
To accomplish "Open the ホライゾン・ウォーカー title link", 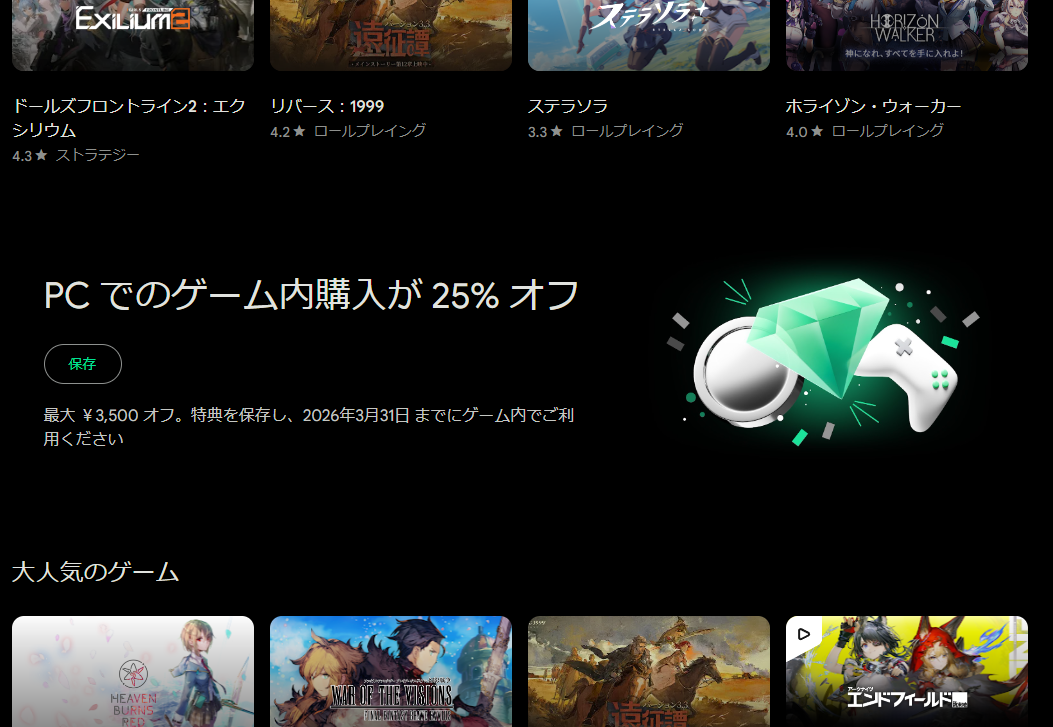I will tap(874, 106).
